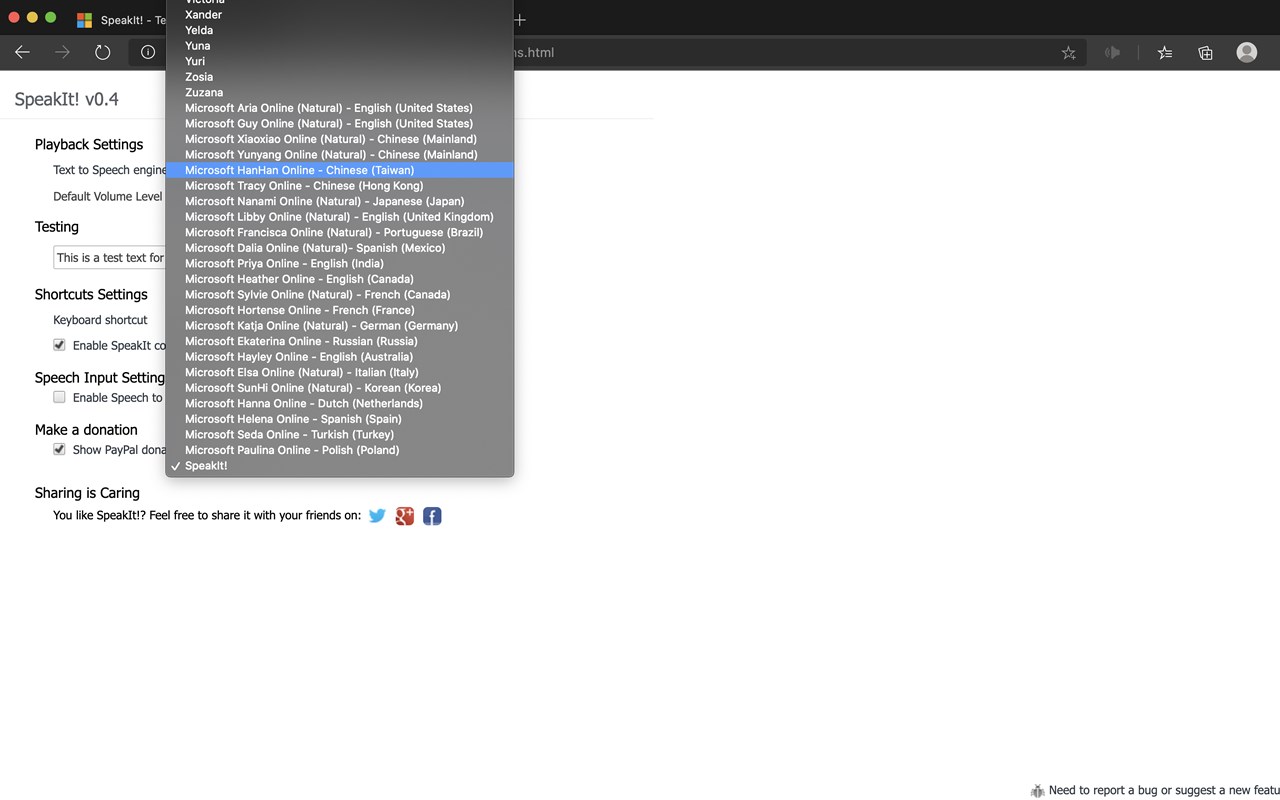
Task: Click the SpeakIt speaker extension icon
Action: click(1112, 53)
